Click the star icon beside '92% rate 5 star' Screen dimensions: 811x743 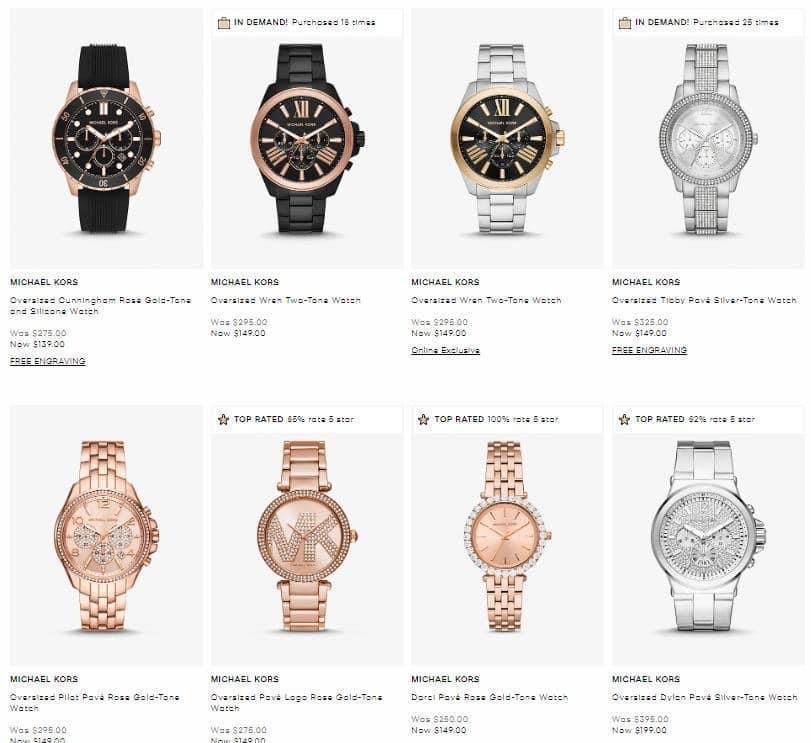coord(624,419)
